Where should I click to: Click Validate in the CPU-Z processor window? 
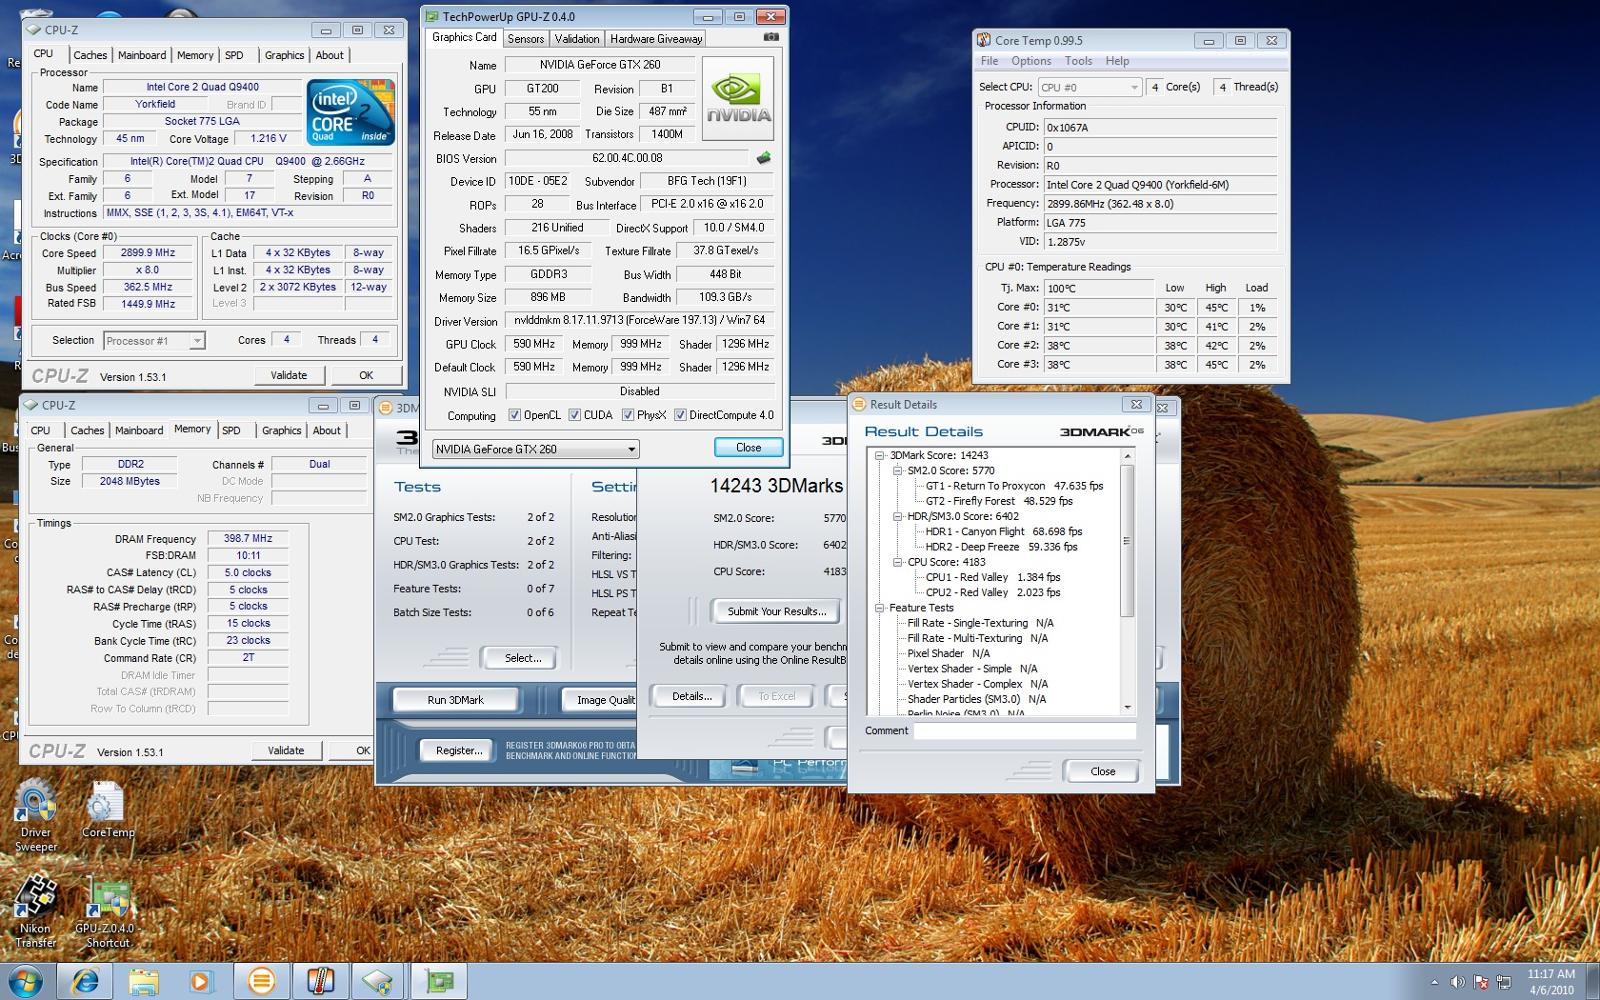[289, 375]
